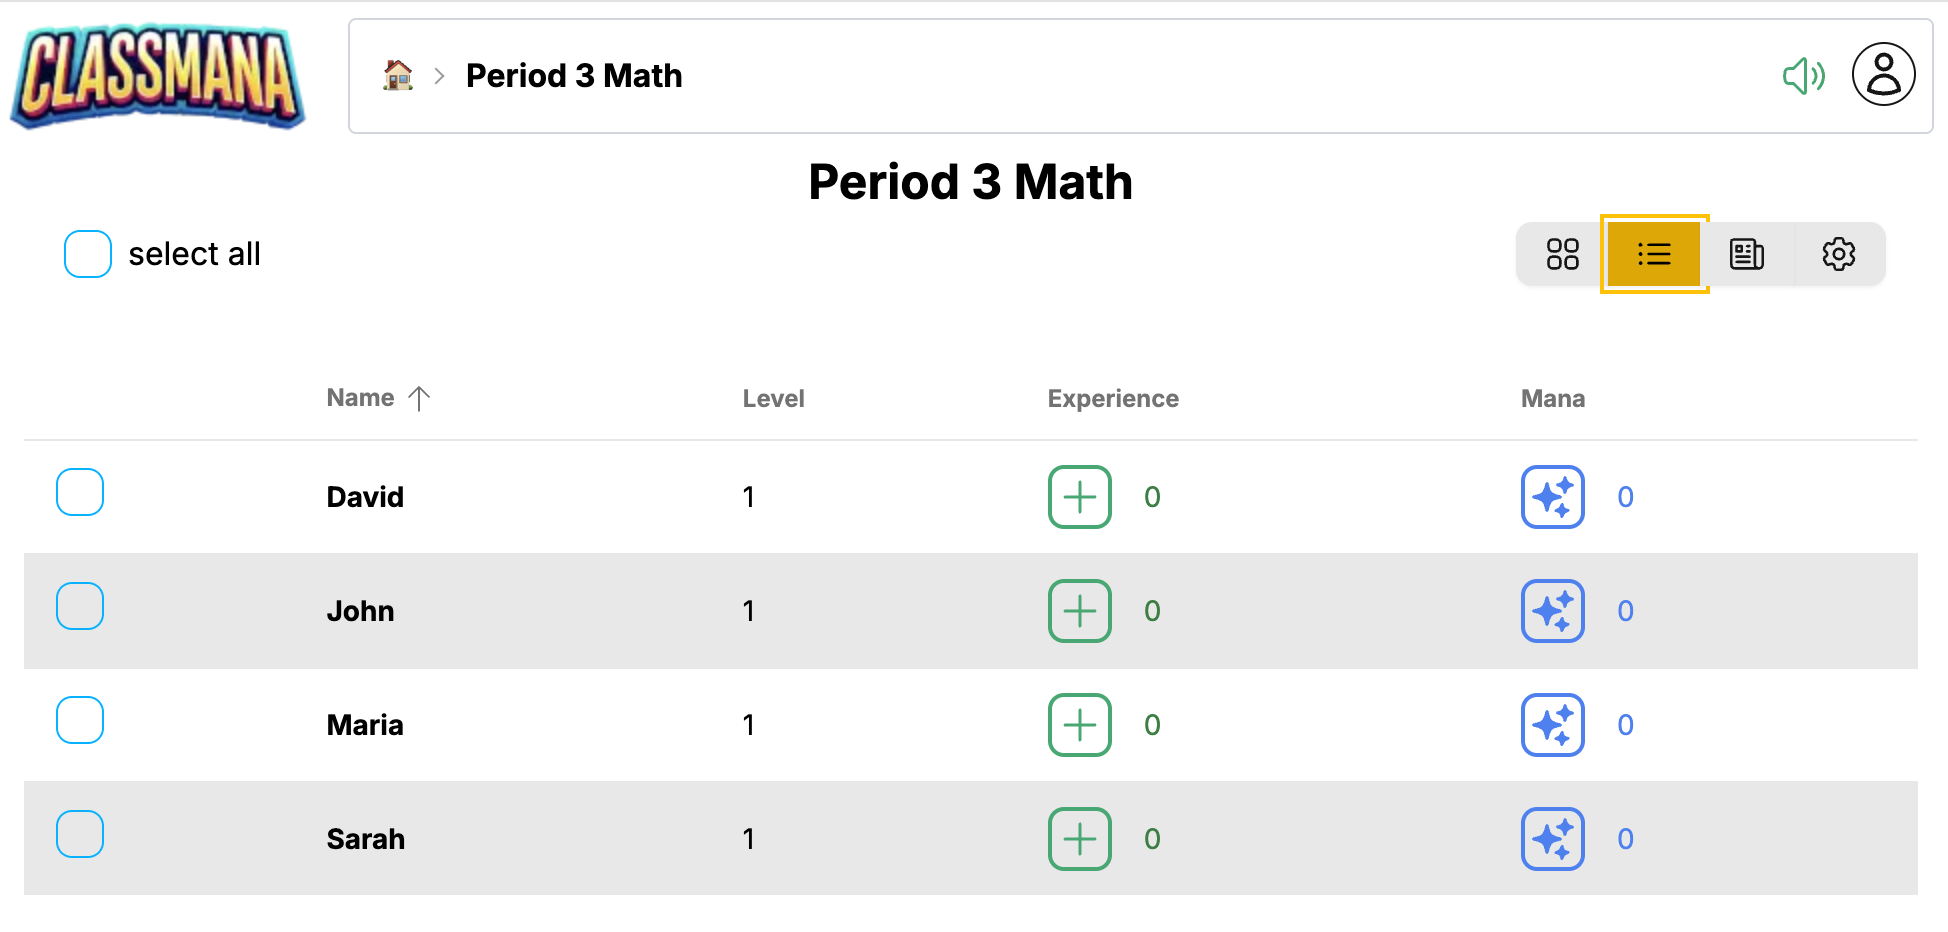Switch to grid card view

click(x=1562, y=254)
